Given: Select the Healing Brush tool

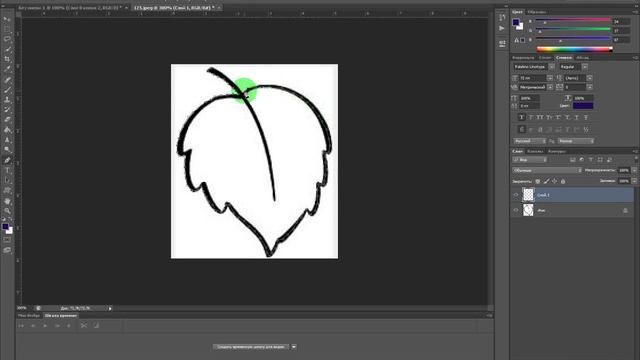Looking at the screenshot, I should tap(7, 80).
